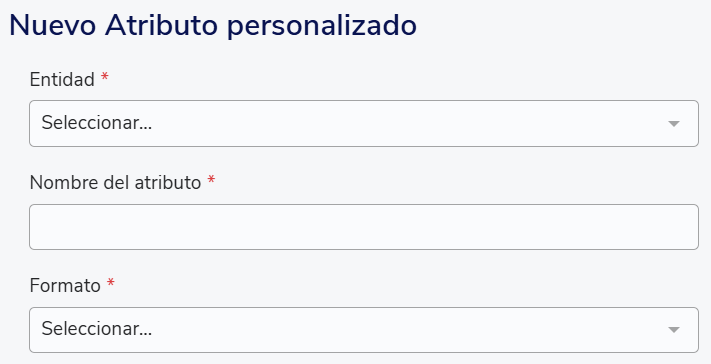This screenshot has width=711, height=364.
Task: Click the required asterisk beside Nombre del atributo
Action: pos(211,180)
